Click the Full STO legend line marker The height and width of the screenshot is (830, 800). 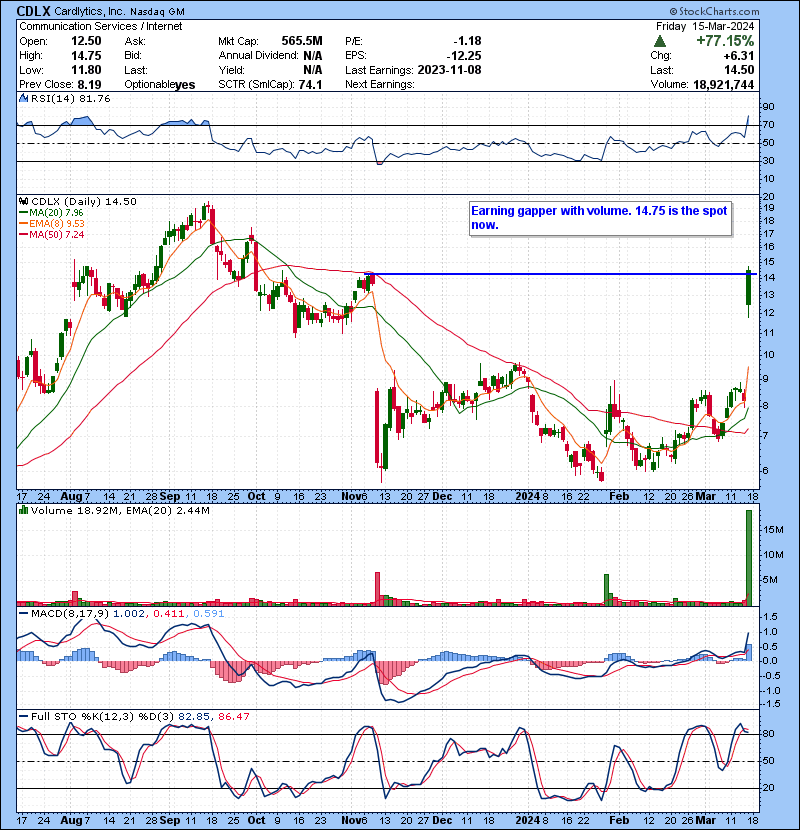(23, 716)
